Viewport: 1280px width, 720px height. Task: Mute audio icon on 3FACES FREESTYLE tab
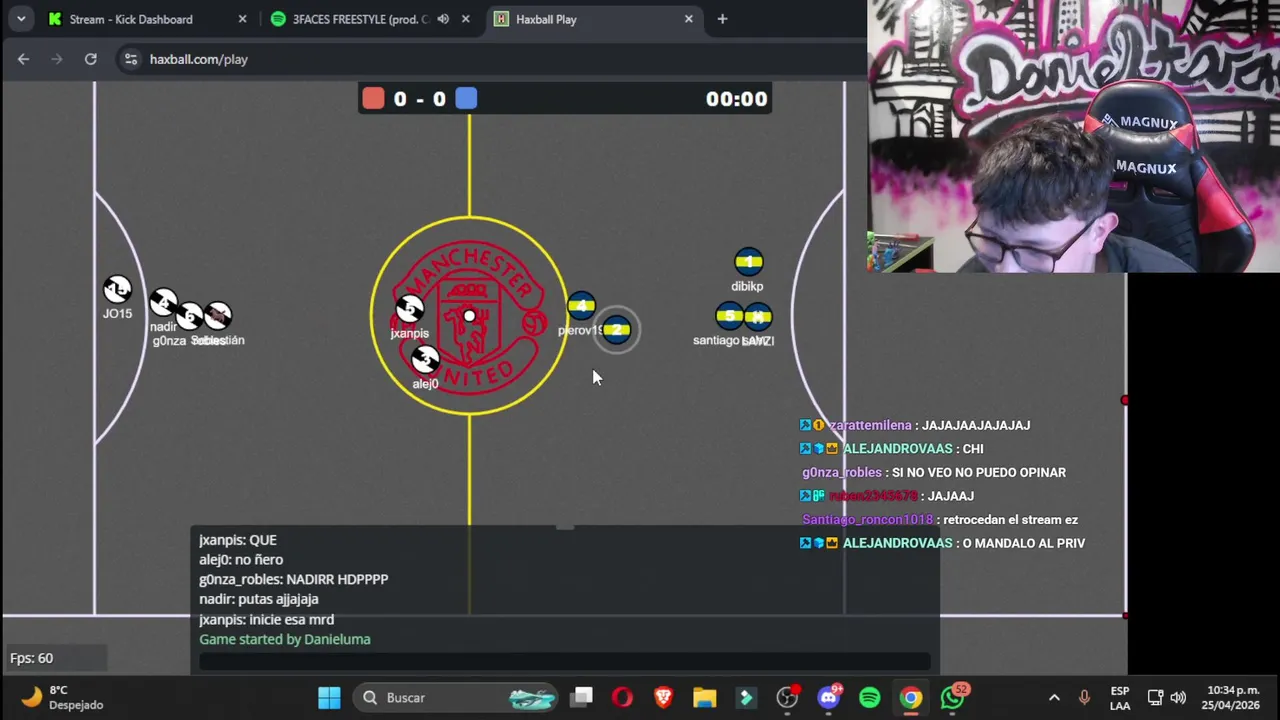click(443, 19)
